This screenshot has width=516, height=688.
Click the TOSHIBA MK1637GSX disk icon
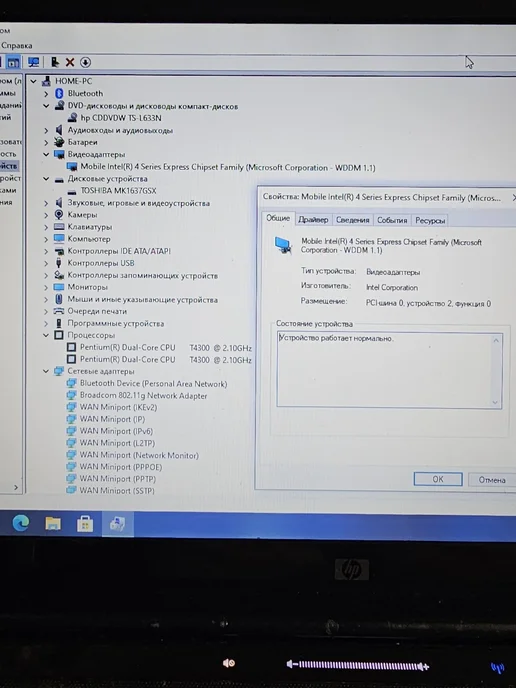(x=72, y=192)
